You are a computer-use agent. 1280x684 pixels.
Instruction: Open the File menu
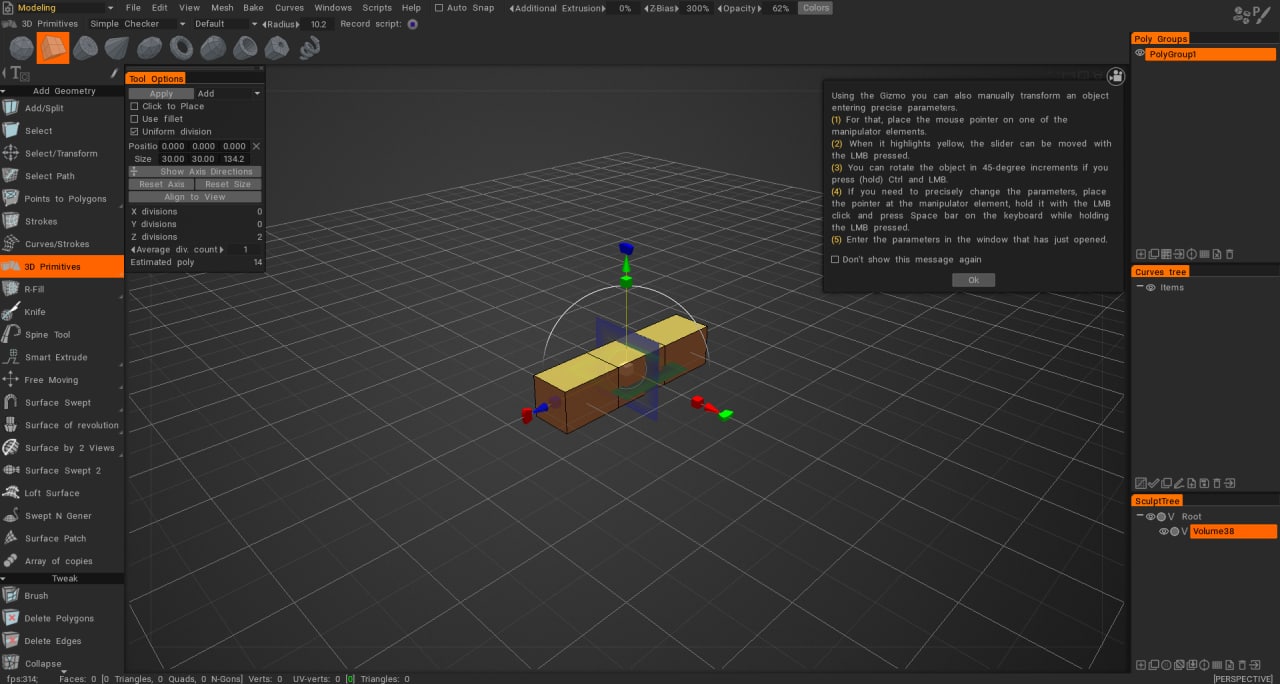click(133, 8)
